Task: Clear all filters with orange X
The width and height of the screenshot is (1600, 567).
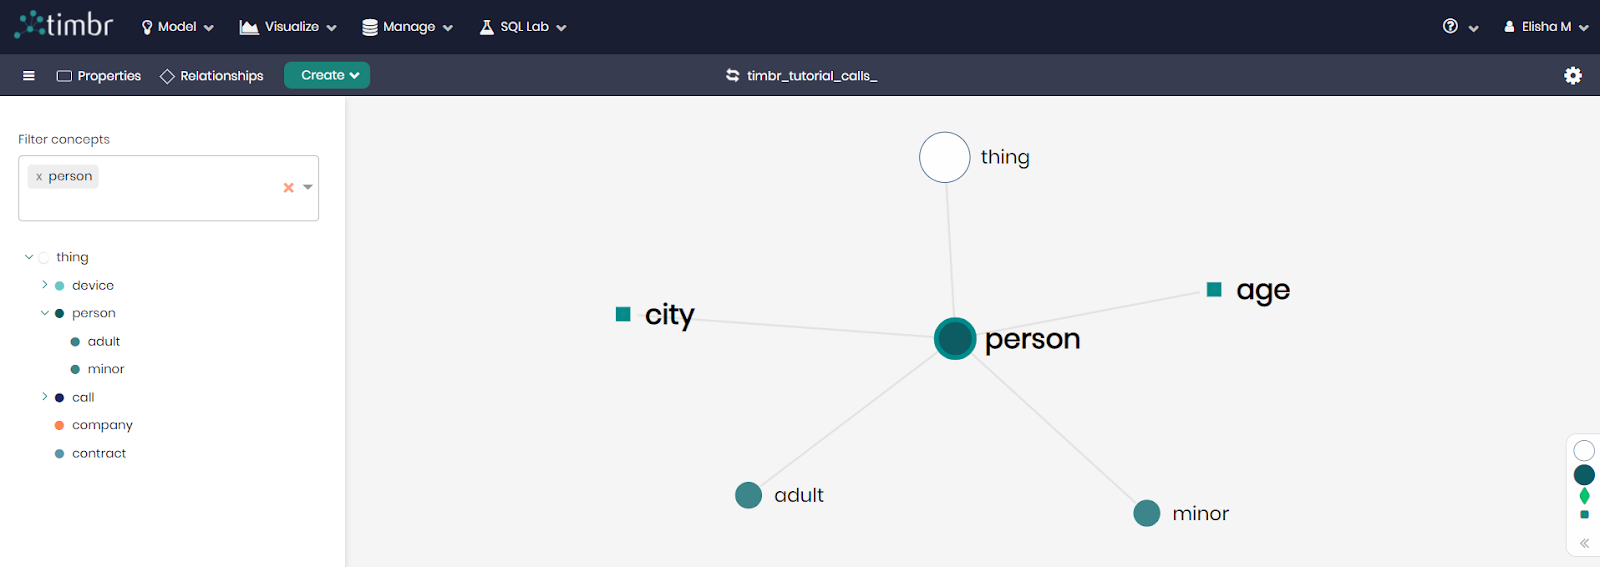Action: 288,188
